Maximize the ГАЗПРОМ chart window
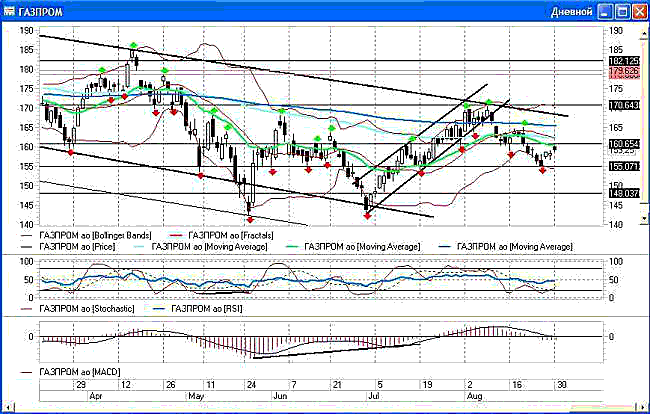 point(622,12)
